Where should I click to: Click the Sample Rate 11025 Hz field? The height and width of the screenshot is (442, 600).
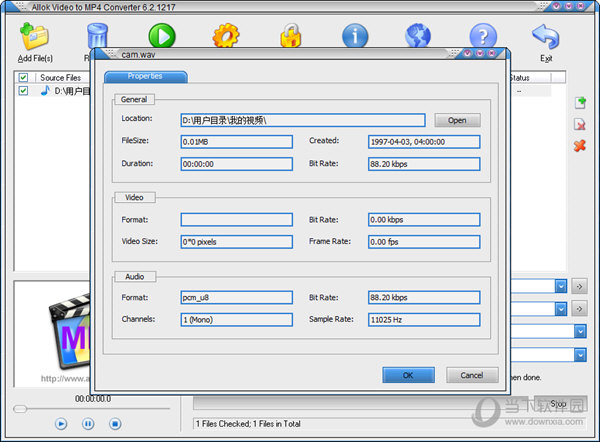pos(424,320)
